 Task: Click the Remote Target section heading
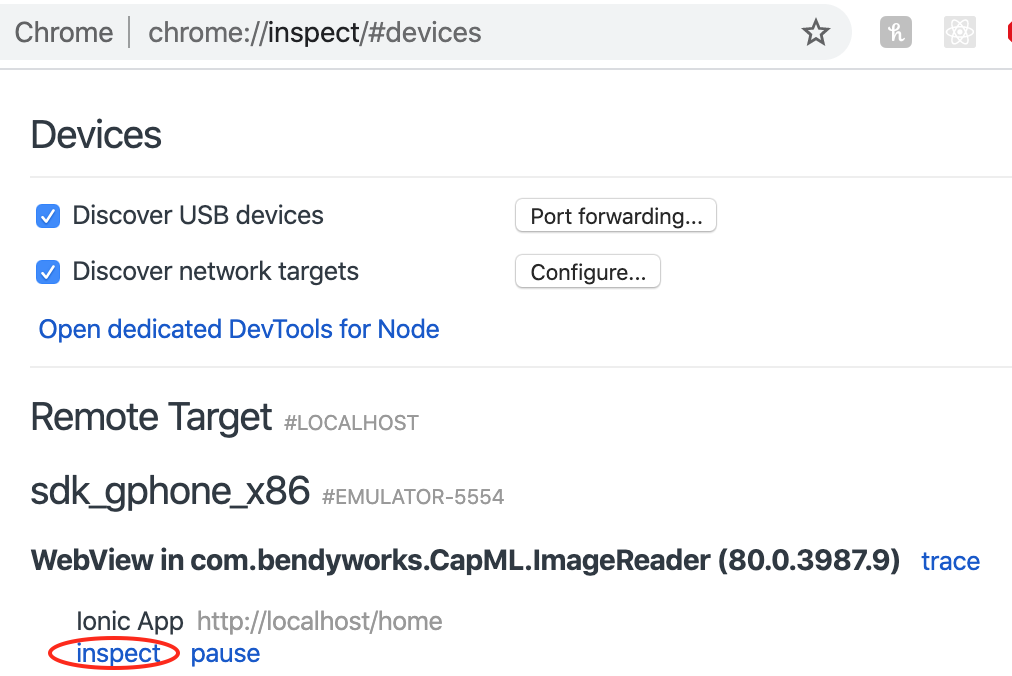(151, 417)
